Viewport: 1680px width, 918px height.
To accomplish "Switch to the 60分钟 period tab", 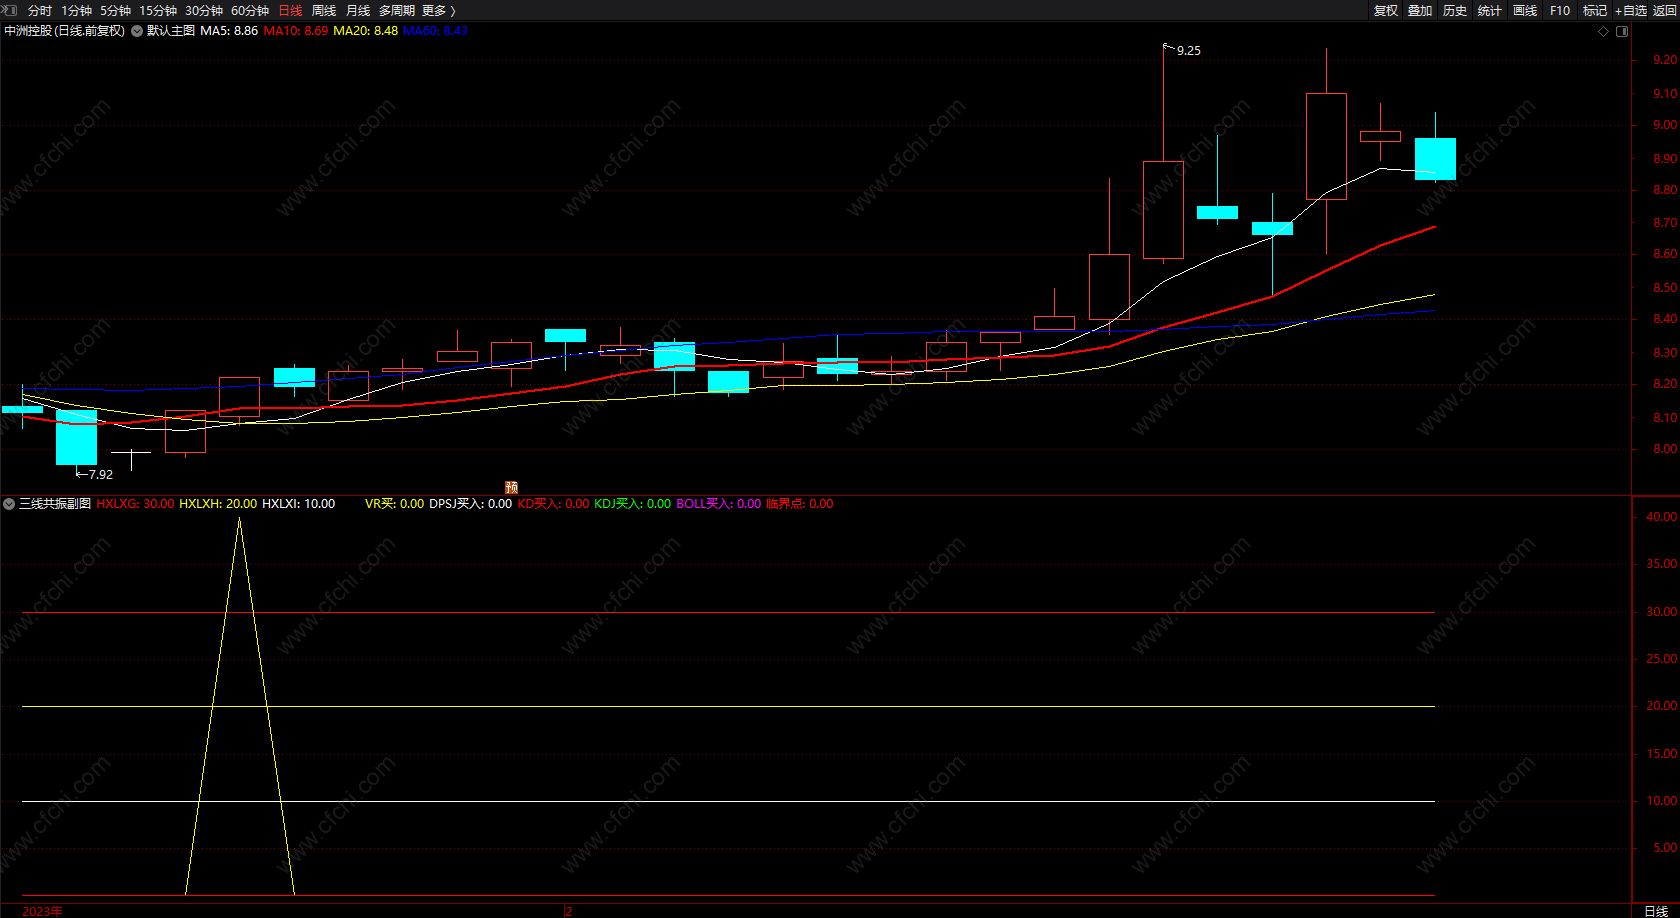I will tap(250, 10).
